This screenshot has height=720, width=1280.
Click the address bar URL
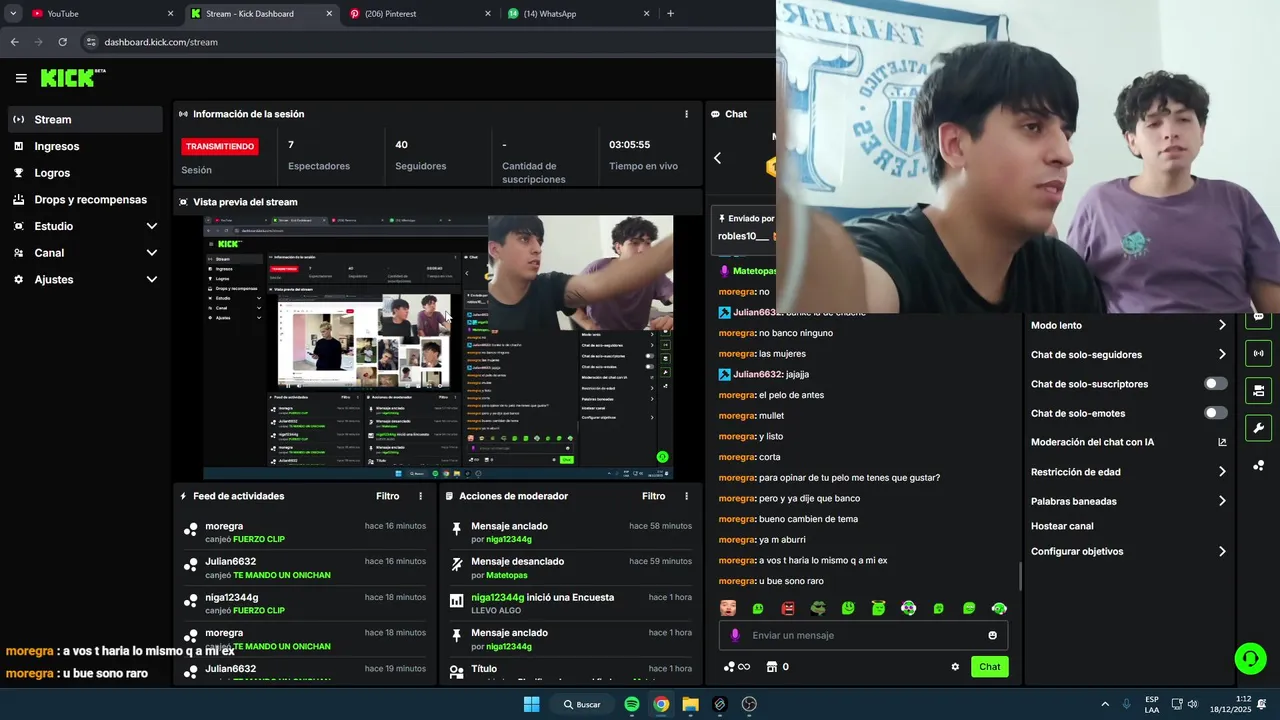[161, 42]
